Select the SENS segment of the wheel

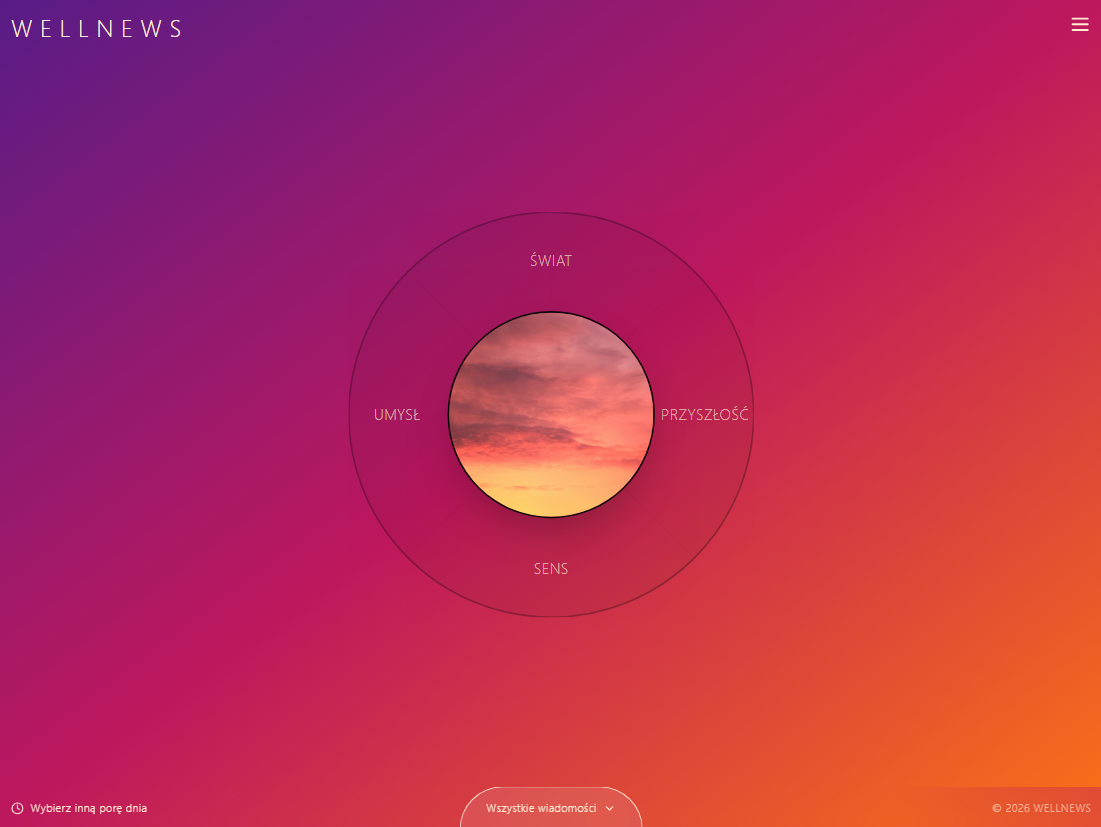[x=550, y=569]
